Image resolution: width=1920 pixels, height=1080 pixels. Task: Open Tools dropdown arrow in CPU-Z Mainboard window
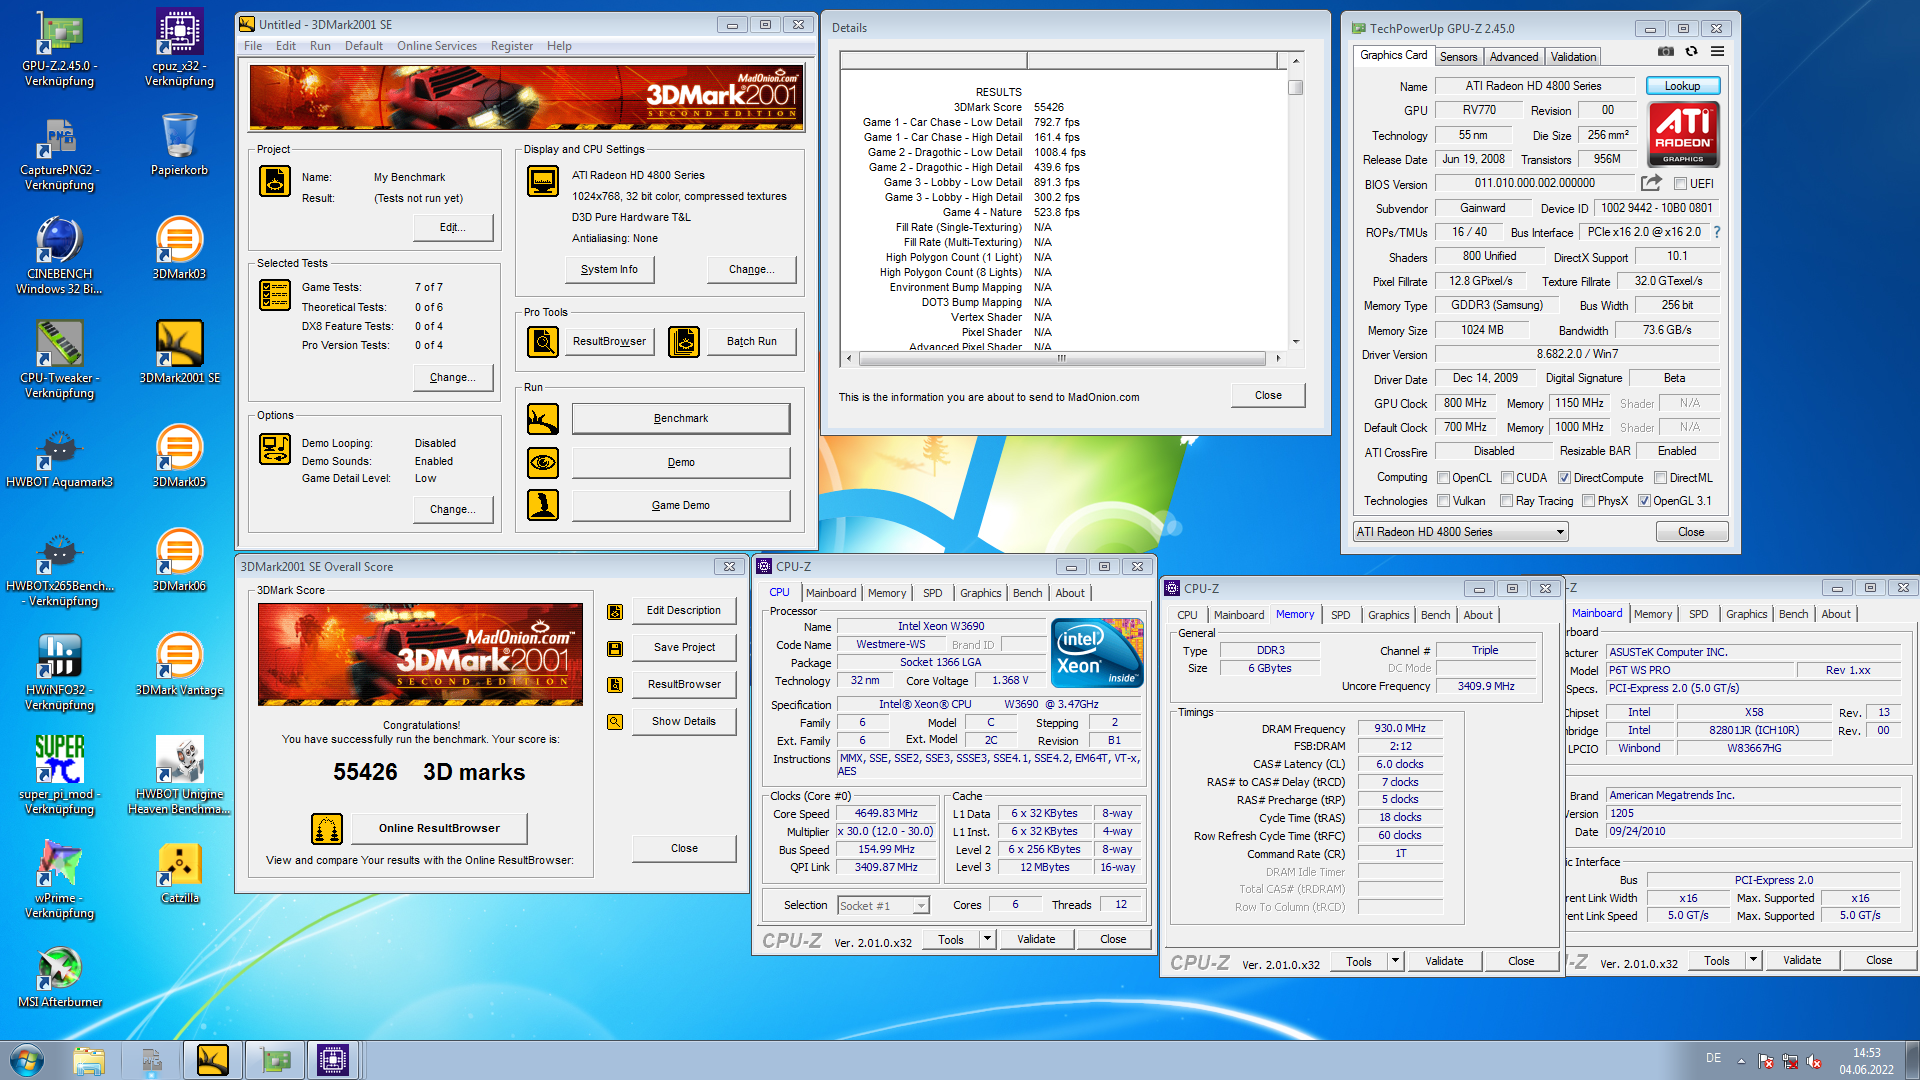[x=1753, y=960]
